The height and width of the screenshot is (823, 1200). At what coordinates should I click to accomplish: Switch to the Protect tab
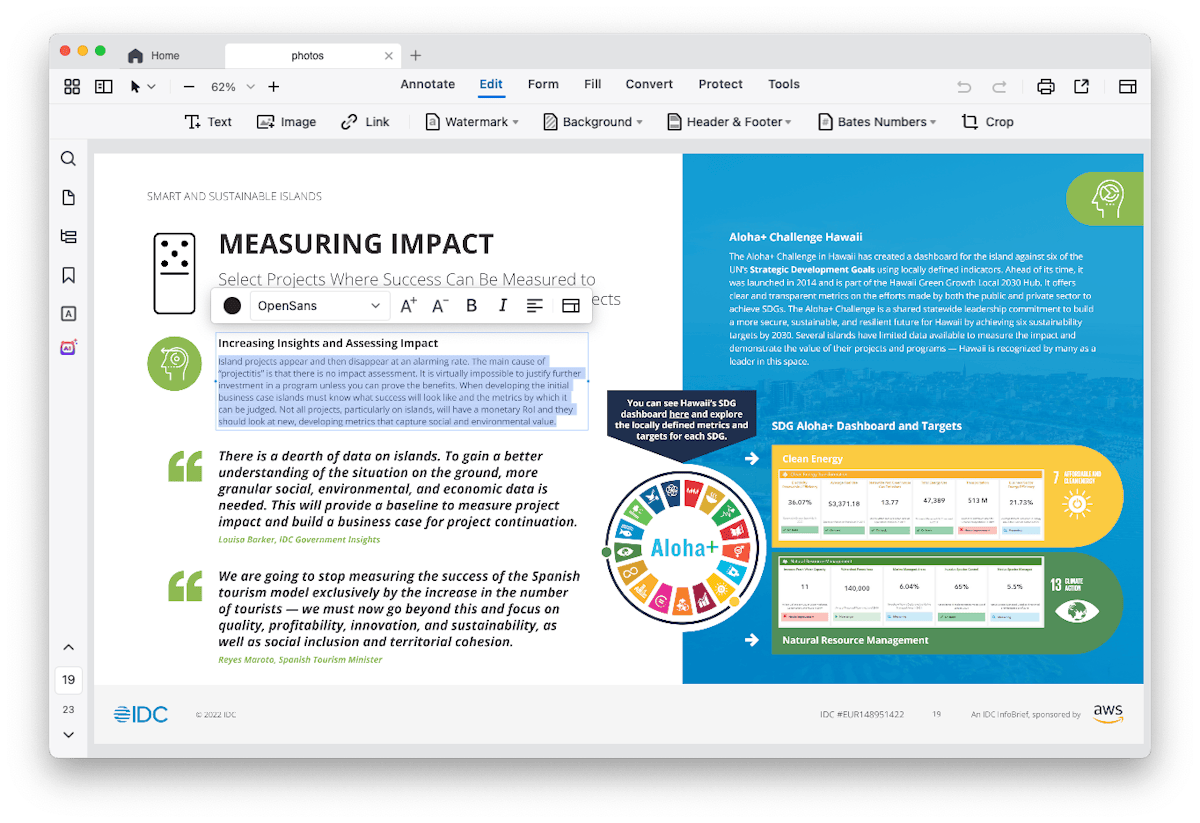(x=721, y=84)
